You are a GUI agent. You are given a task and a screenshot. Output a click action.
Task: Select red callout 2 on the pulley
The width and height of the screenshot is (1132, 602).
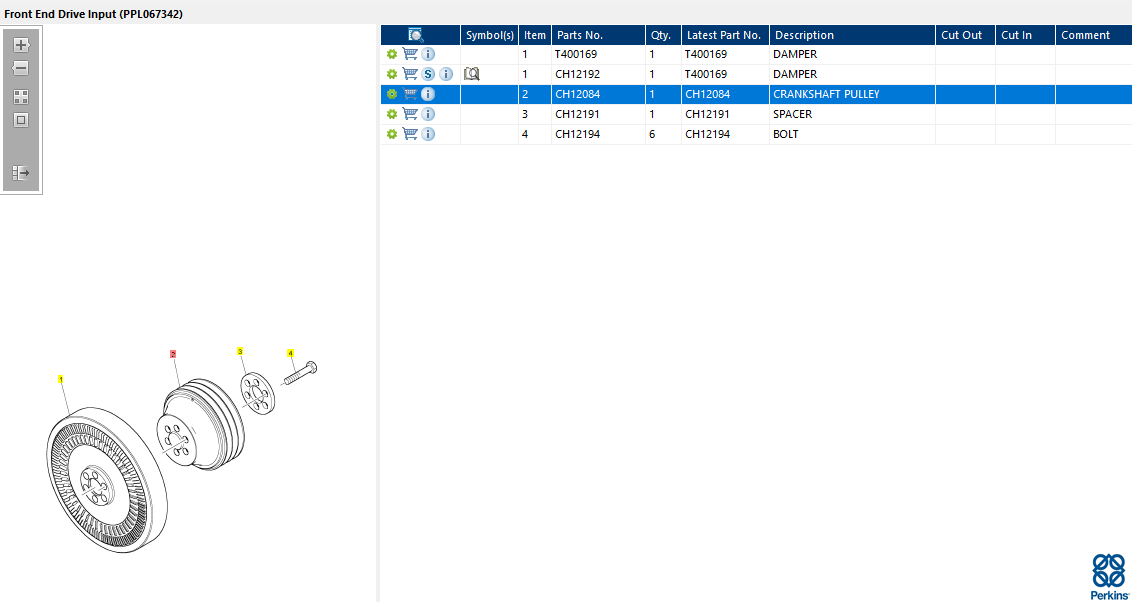click(x=173, y=354)
